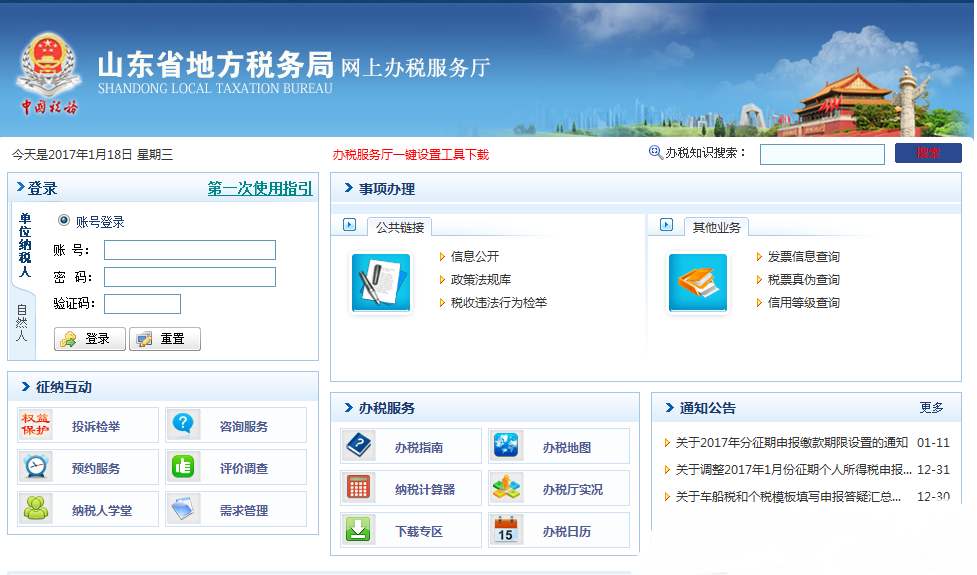977x575 pixels.
Task: Select the 单位纳税人 login tab
Action: coord(24,245)
